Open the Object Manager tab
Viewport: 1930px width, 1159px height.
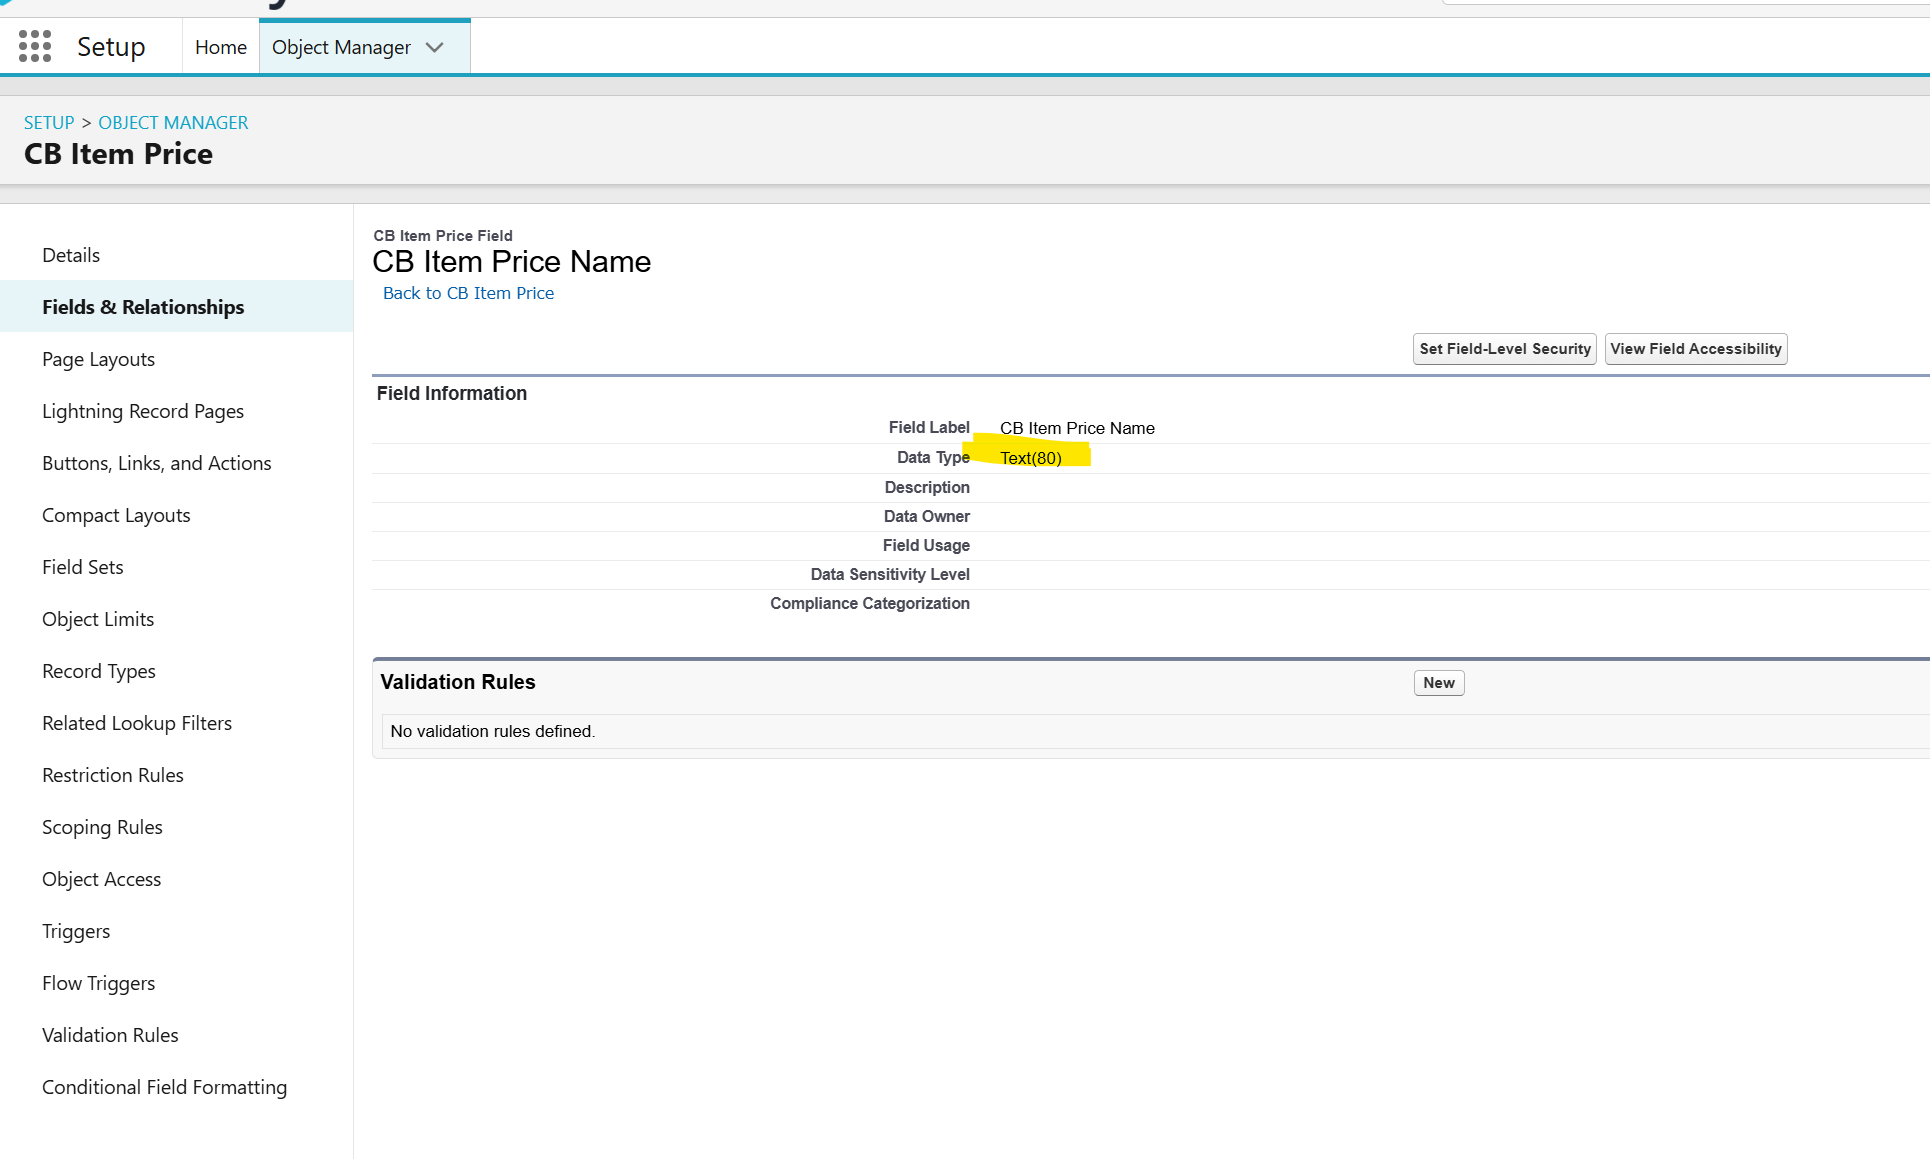(x=341, y=47)
